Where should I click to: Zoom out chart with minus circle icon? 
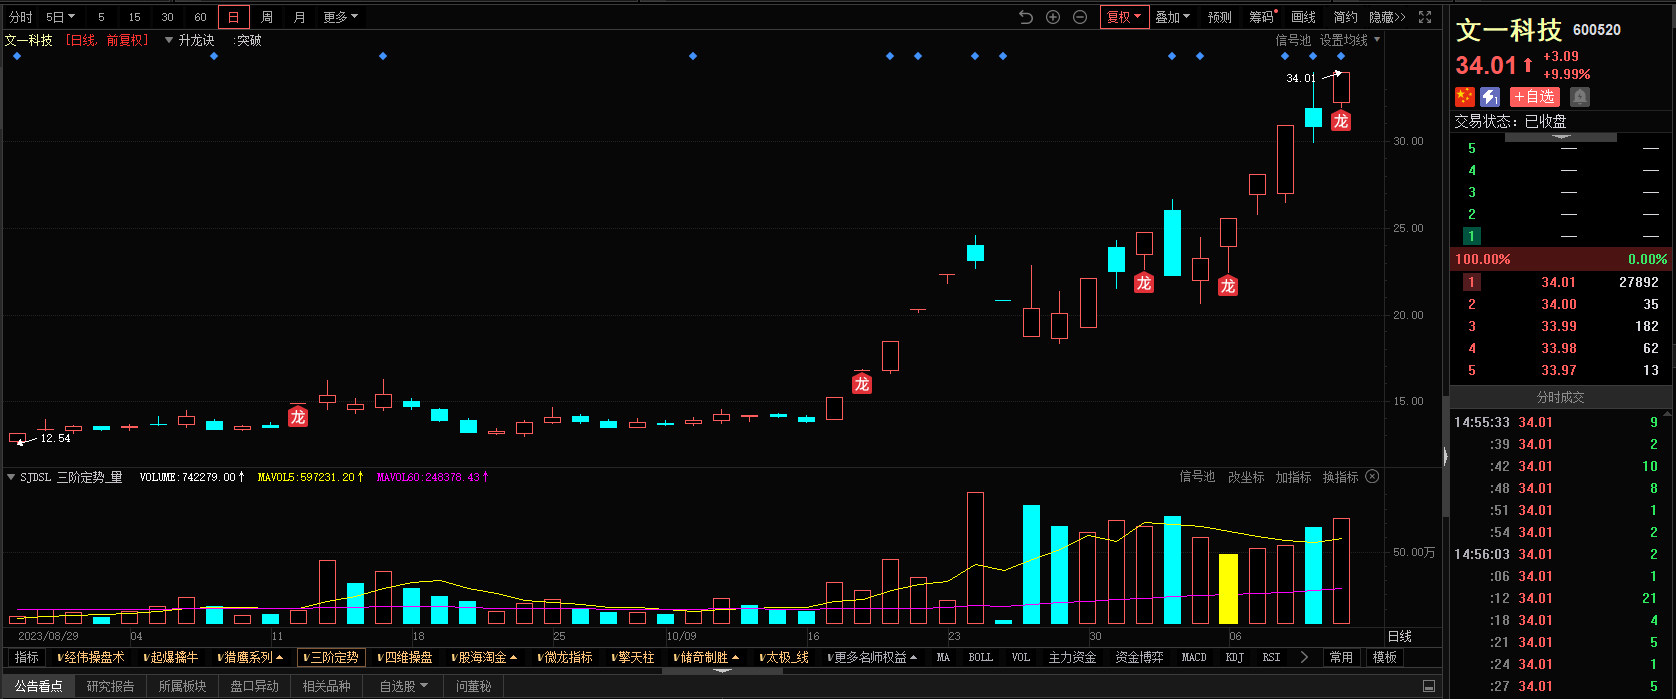click(1080, 17)
